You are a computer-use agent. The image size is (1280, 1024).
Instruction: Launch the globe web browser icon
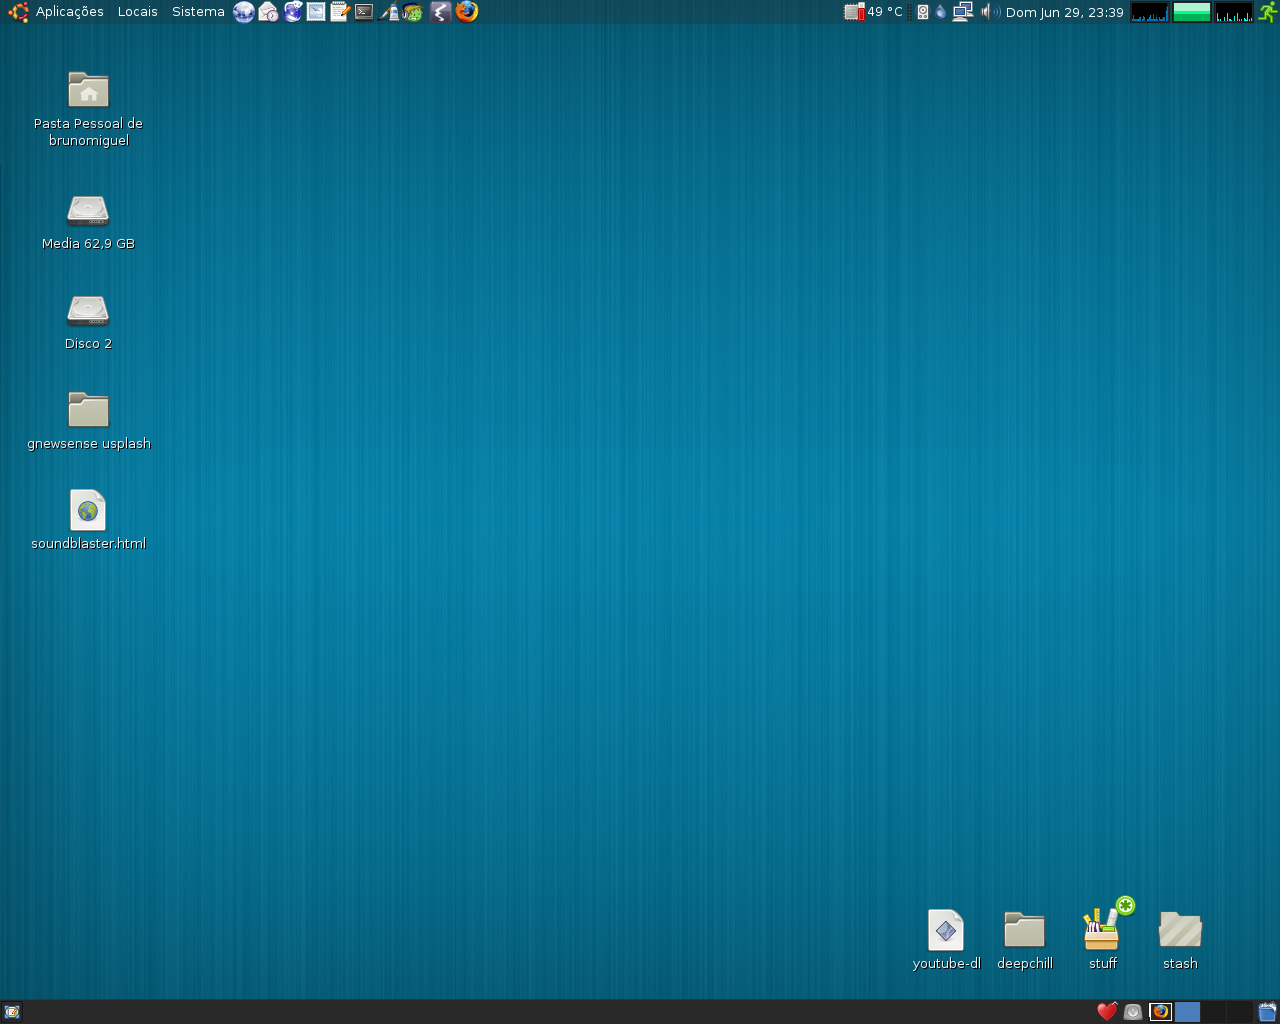click(x=244, y=12)
